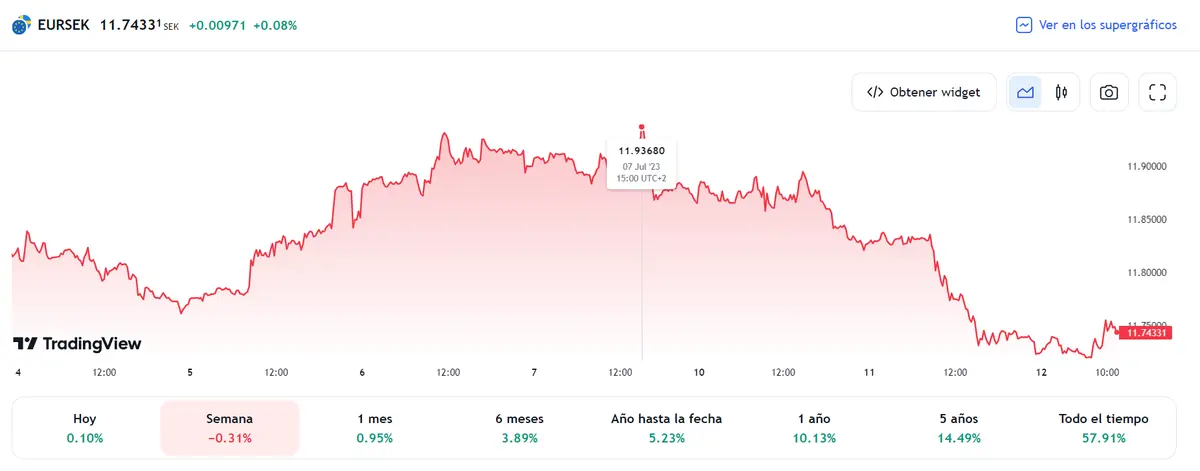Image resolution: width=1200 pixels, height=471 pixels.
Task: Open the chart in fullscreen mode
Action: tap(1158, 93)
